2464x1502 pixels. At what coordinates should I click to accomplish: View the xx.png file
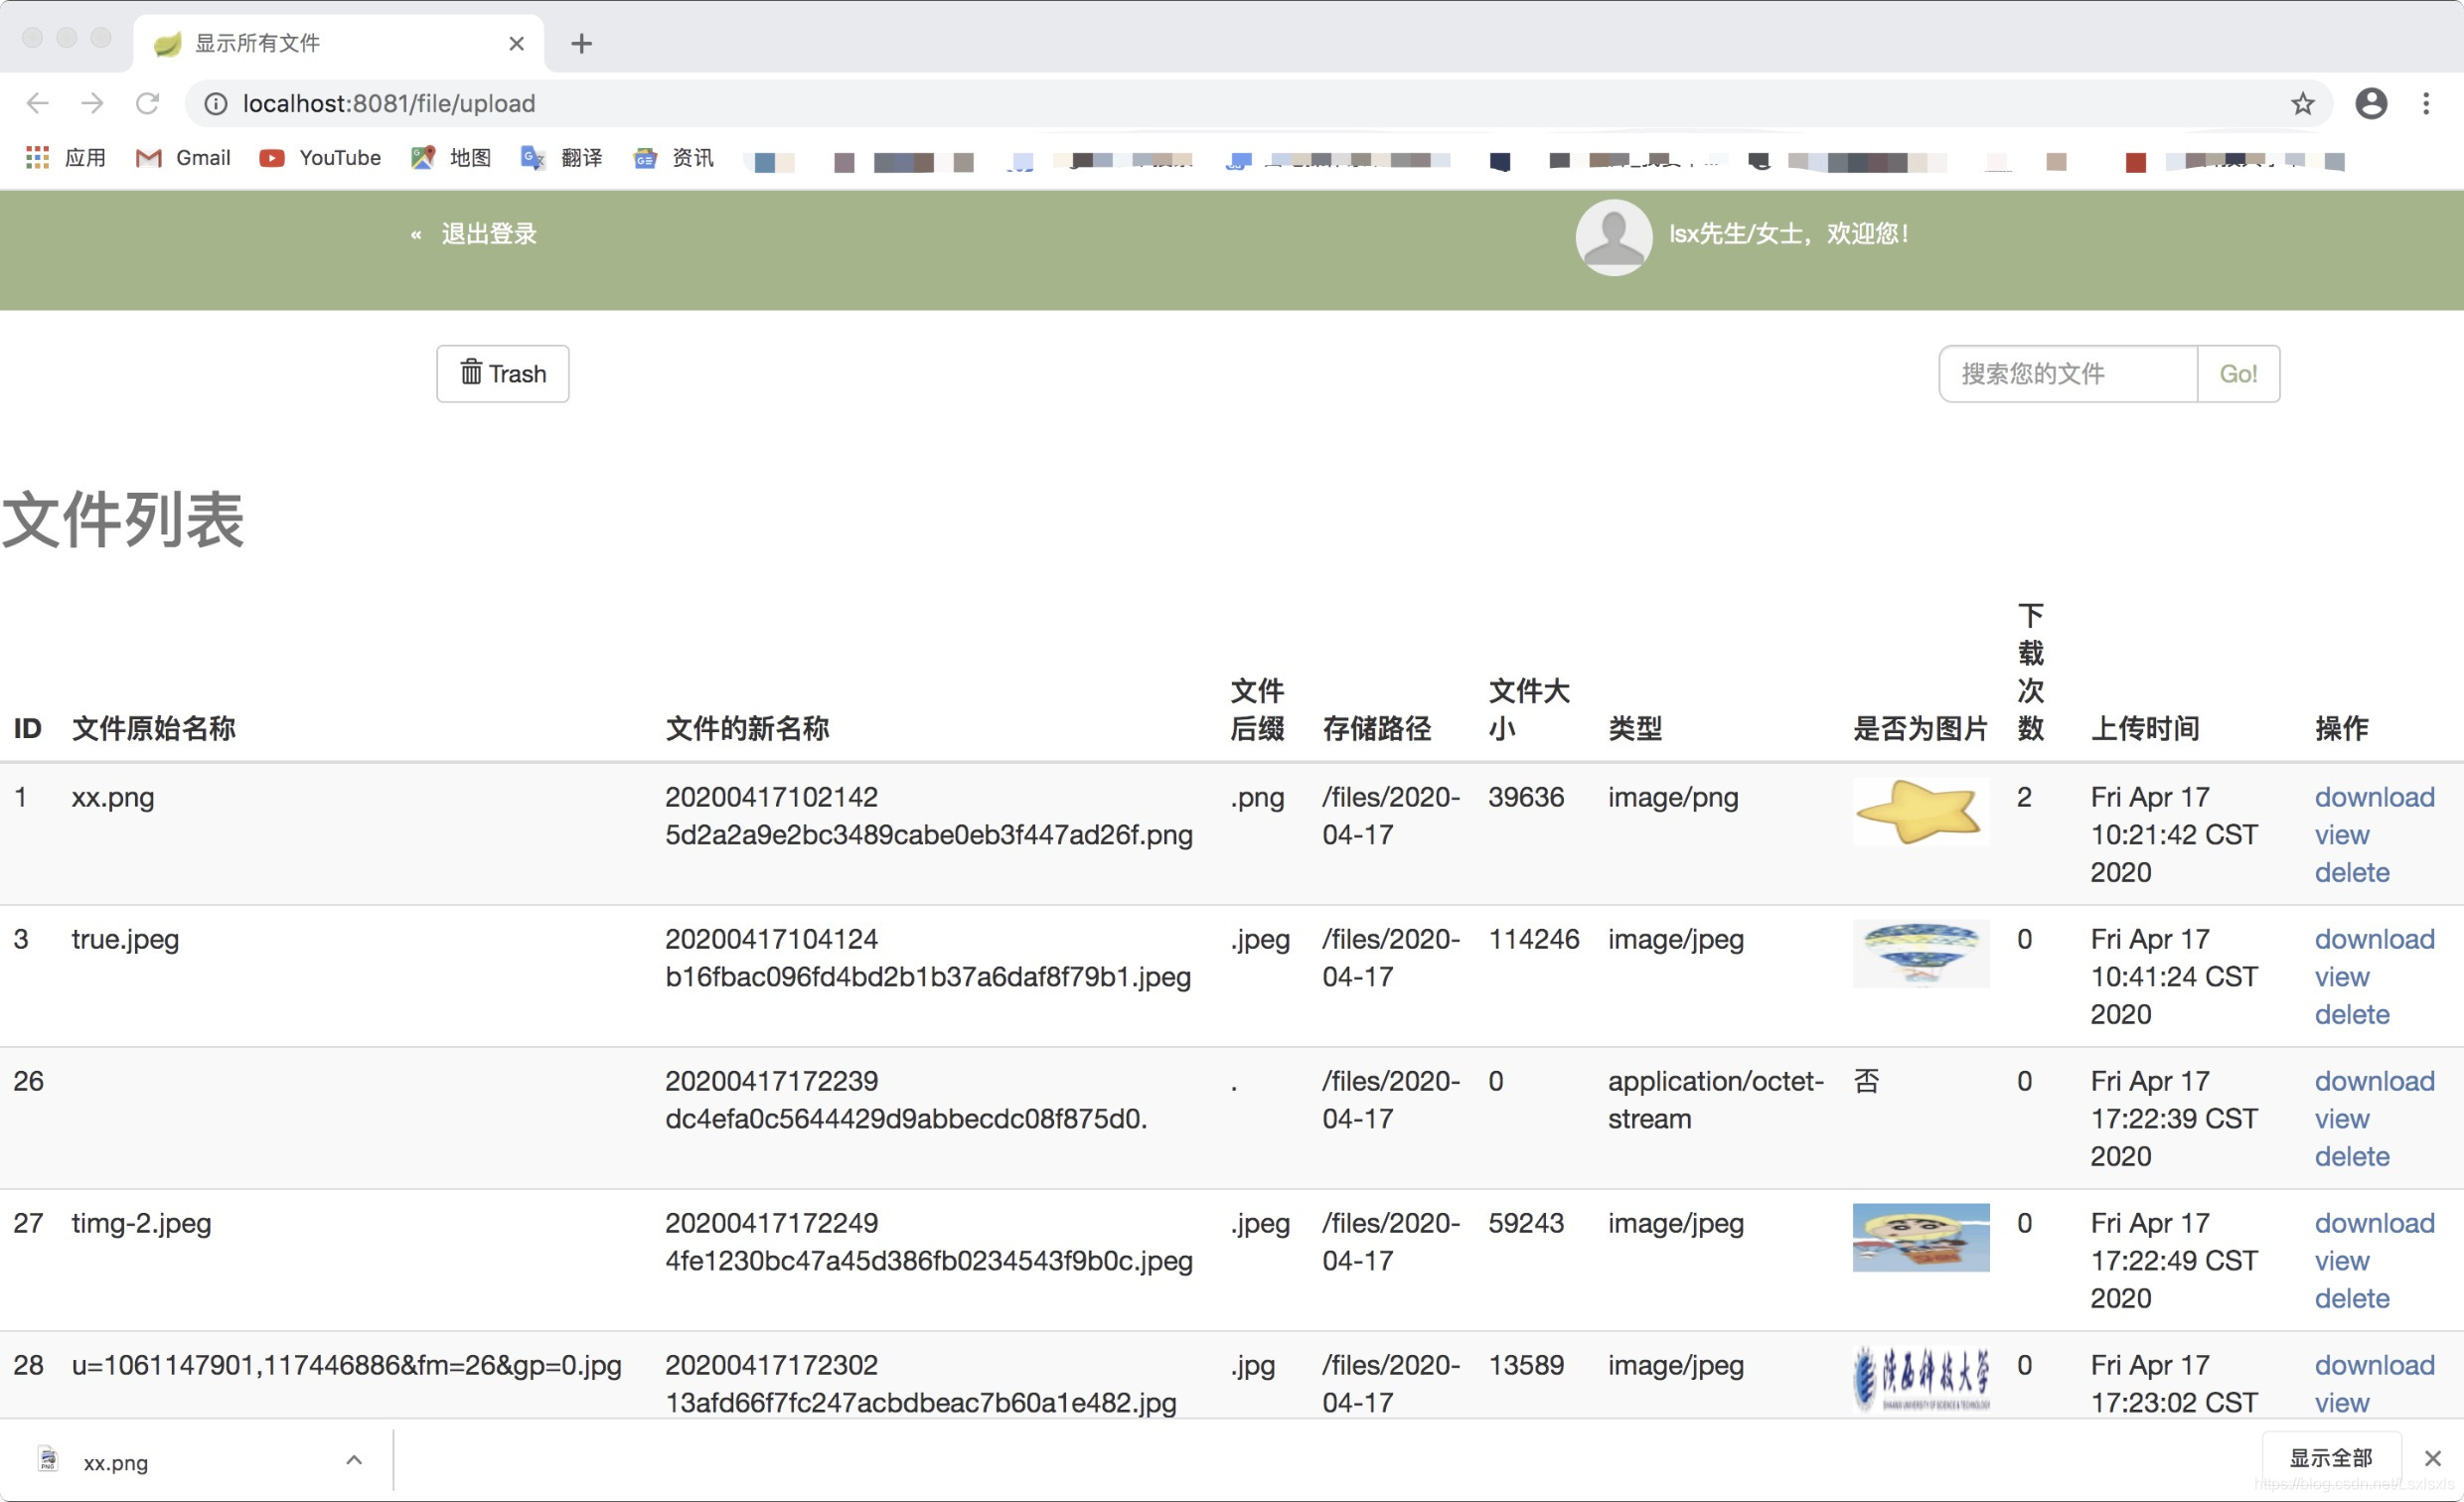coord(2341,834)
